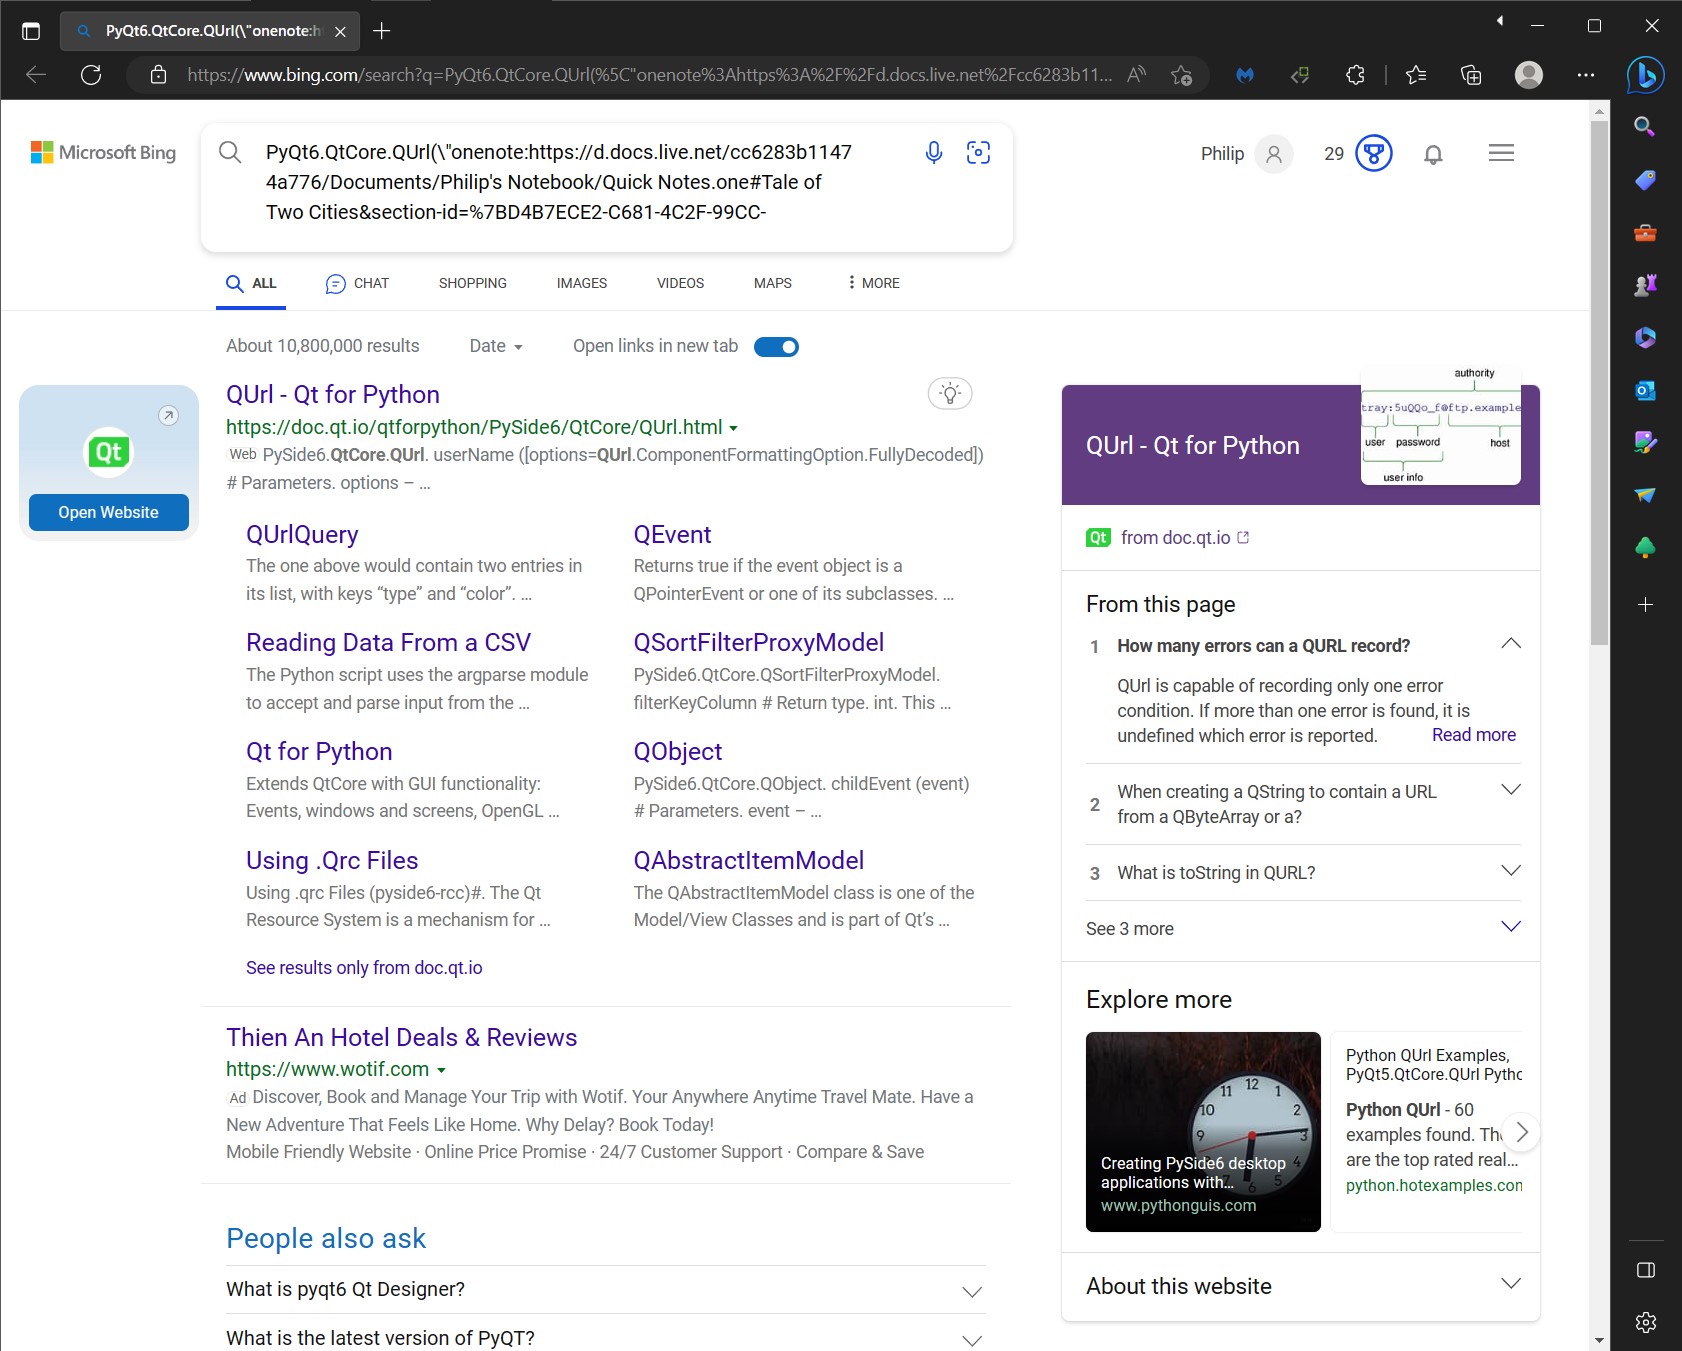1682x1351 pixels.
Task: Open Outlook from the Edge sidebar
Action: (1645, 390)
